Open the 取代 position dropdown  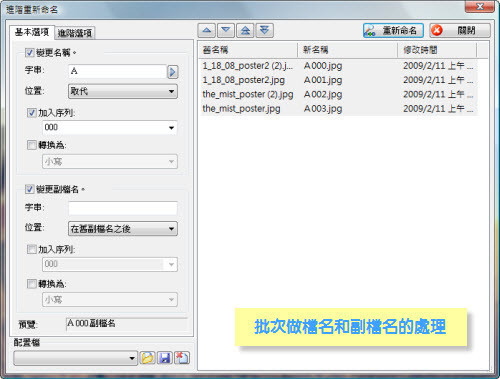[123, 91]
